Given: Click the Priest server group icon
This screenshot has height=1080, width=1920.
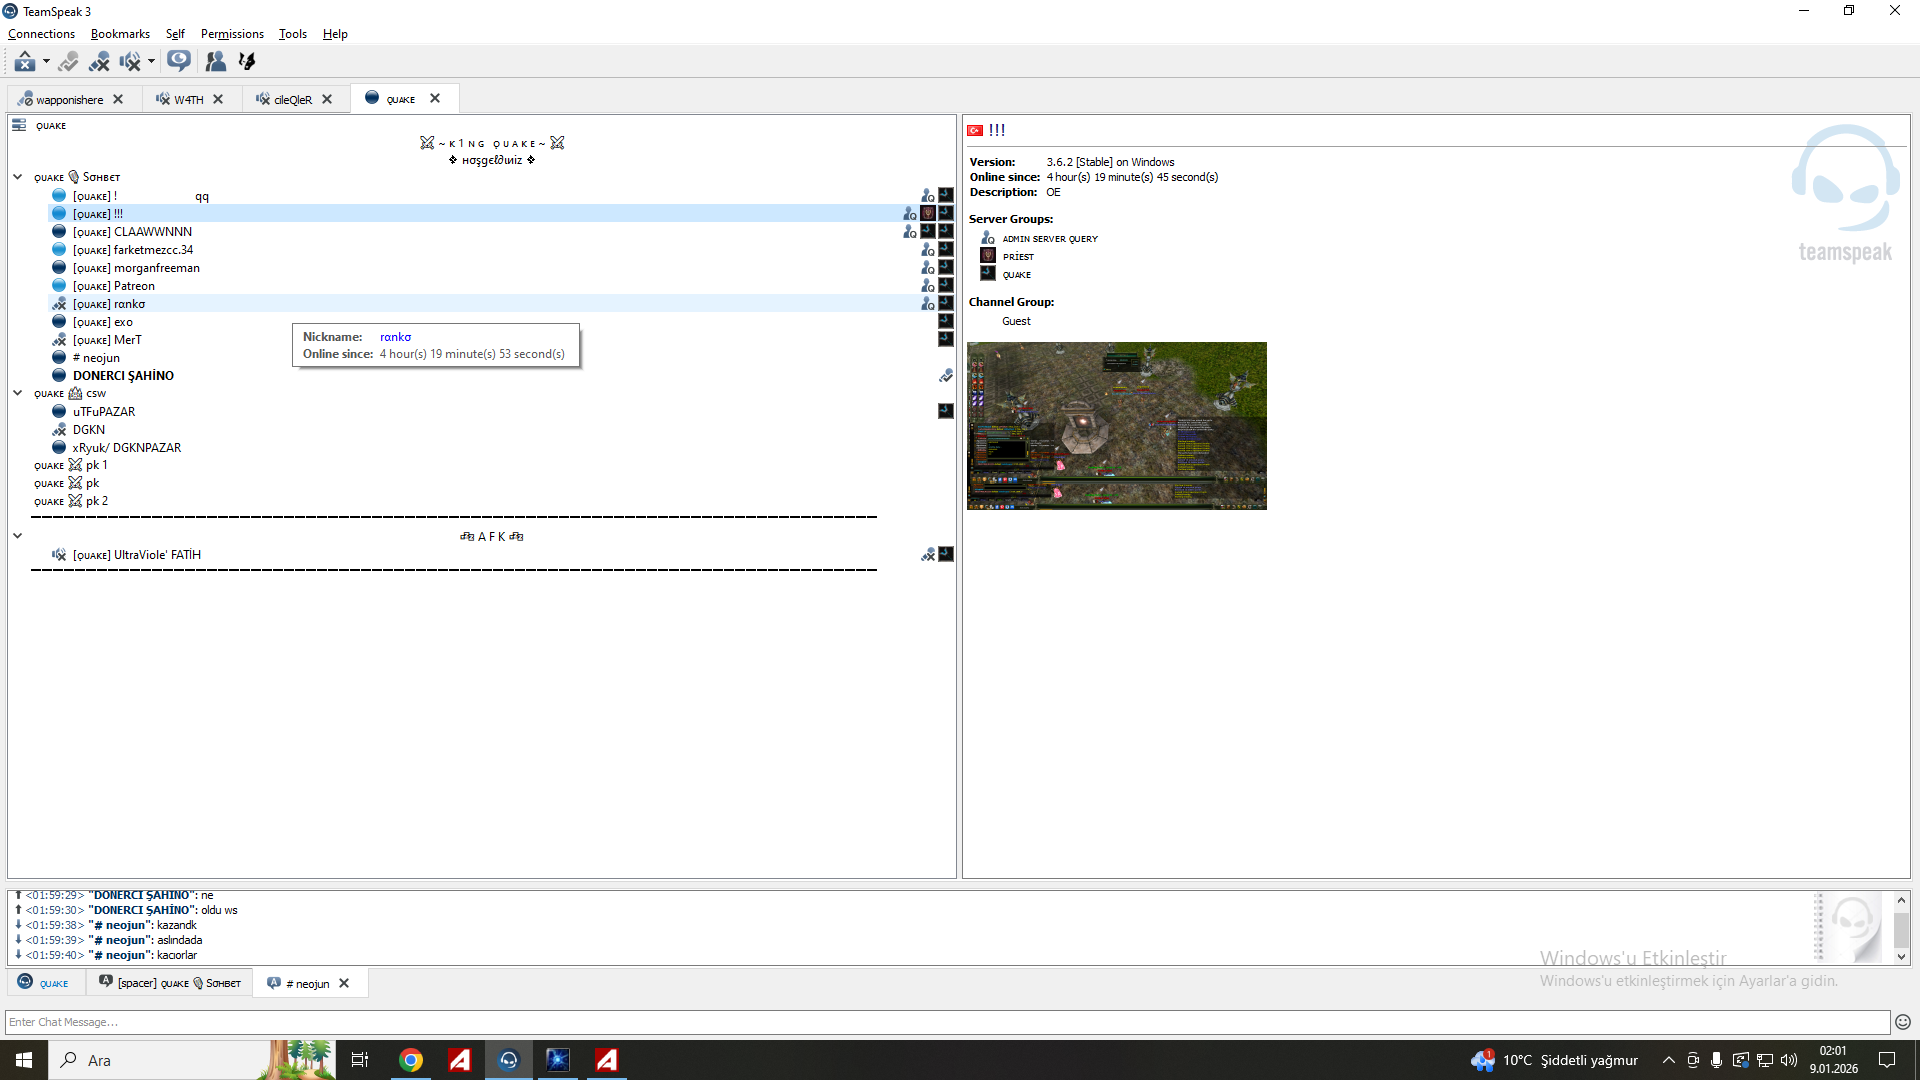Looking at the screenshot, I should coord(988,256).
